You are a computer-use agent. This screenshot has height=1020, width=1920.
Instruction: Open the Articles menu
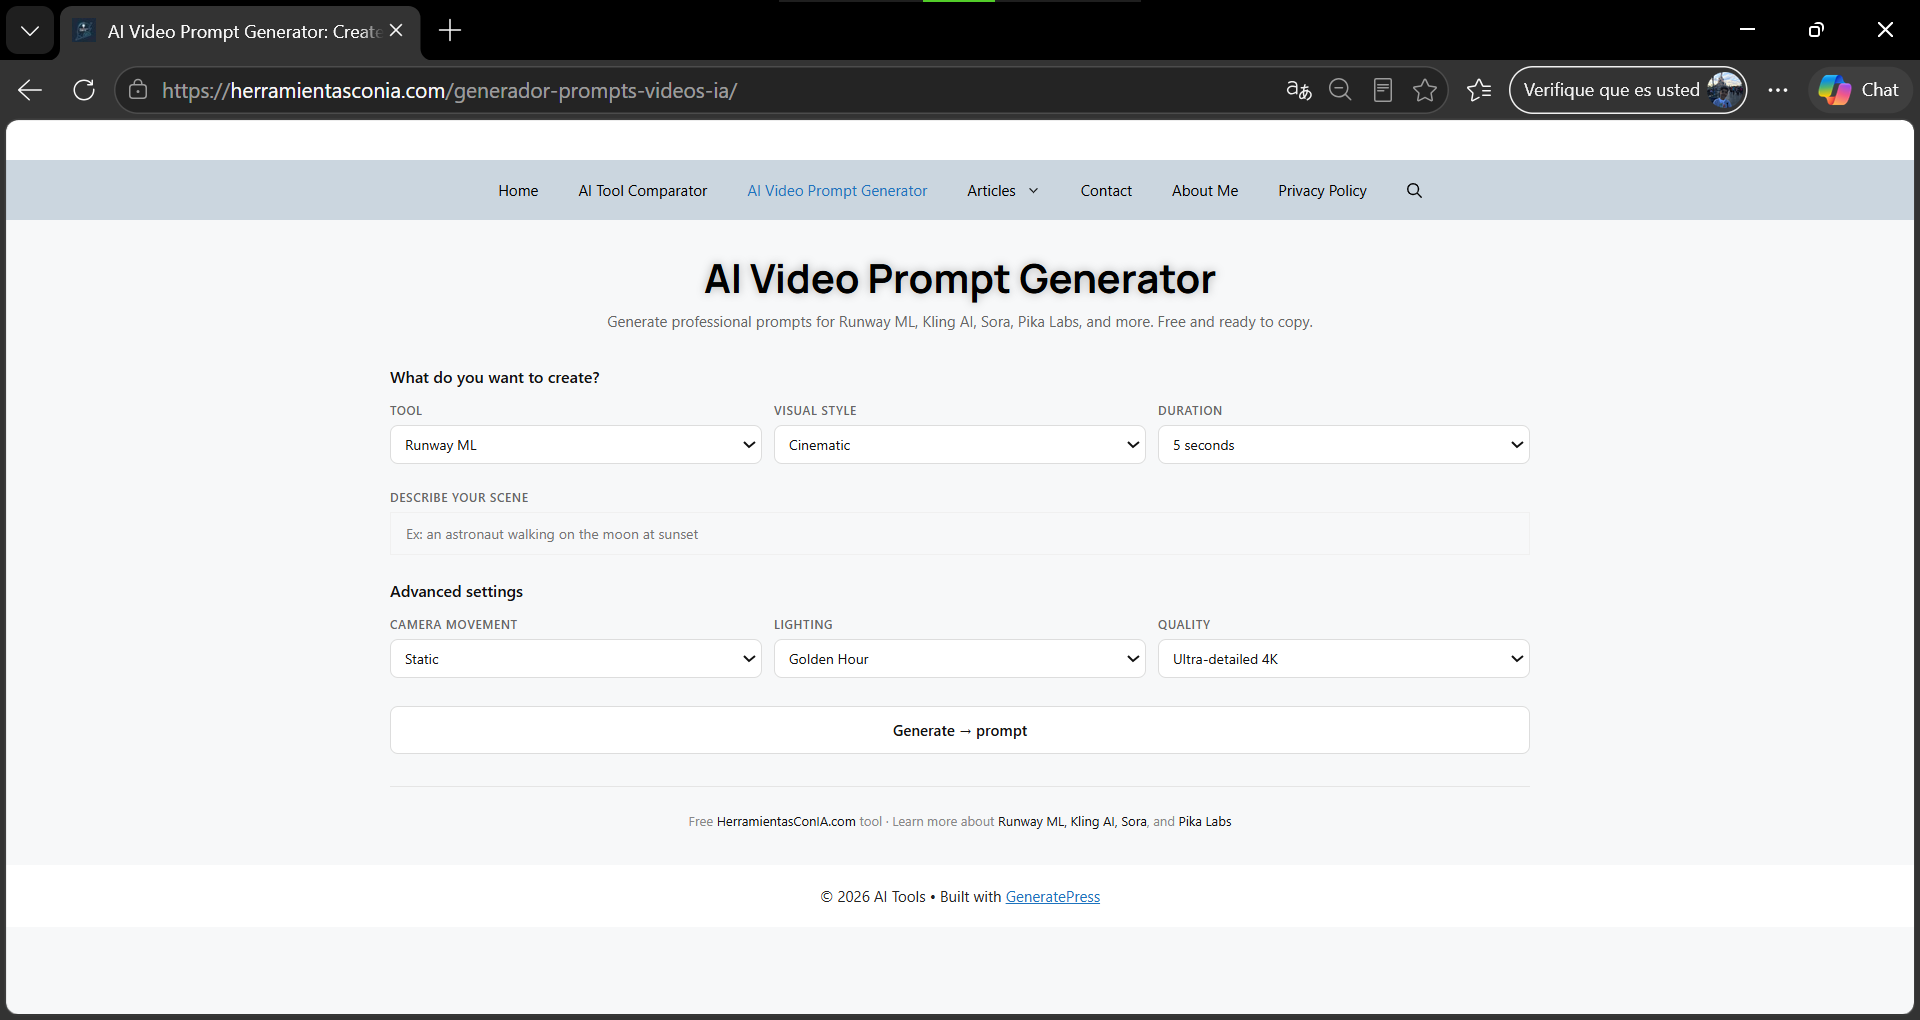[x=991, y=190]
